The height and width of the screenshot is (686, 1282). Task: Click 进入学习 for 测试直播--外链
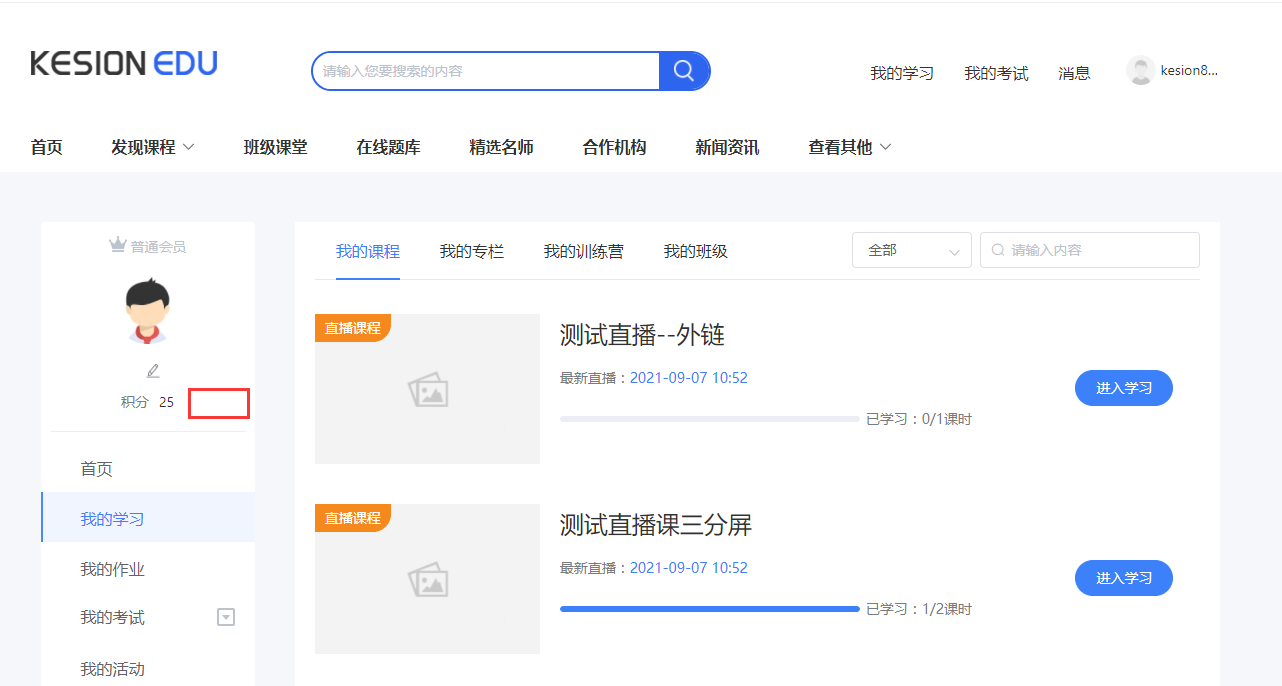click(x=1123, y=388)
